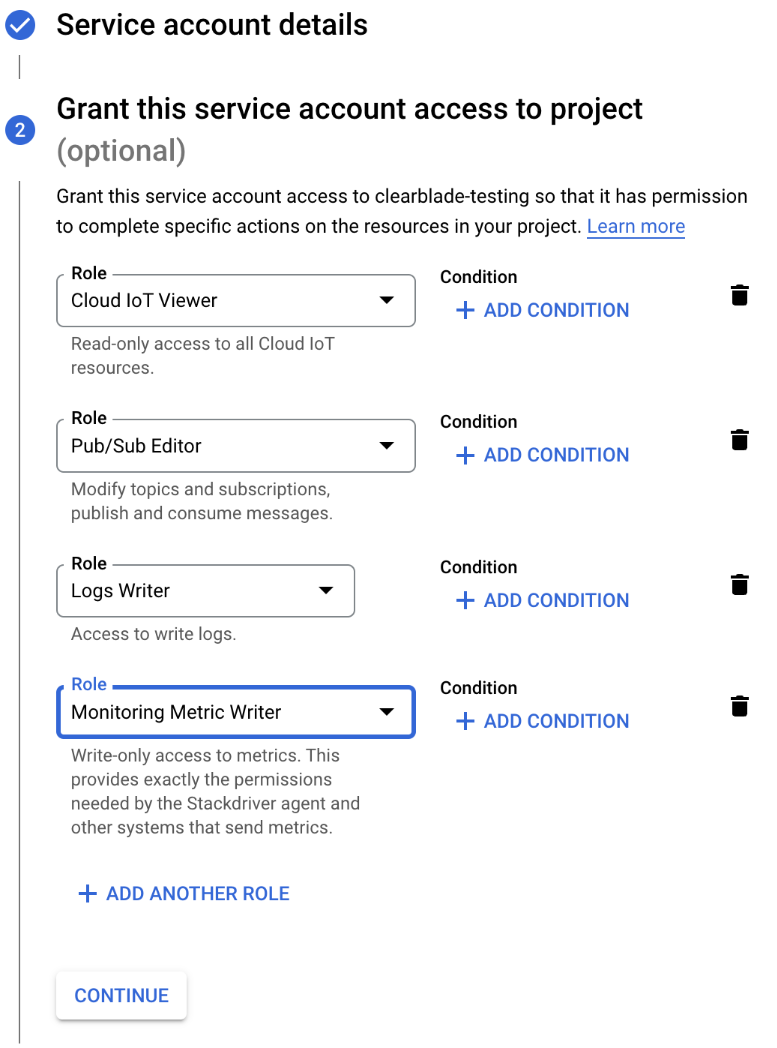The width and height of the screenshot is (777, 1048).
Task: Click plus icon beside ADD ANOTHER ROLE
Action: coord(88,894)
